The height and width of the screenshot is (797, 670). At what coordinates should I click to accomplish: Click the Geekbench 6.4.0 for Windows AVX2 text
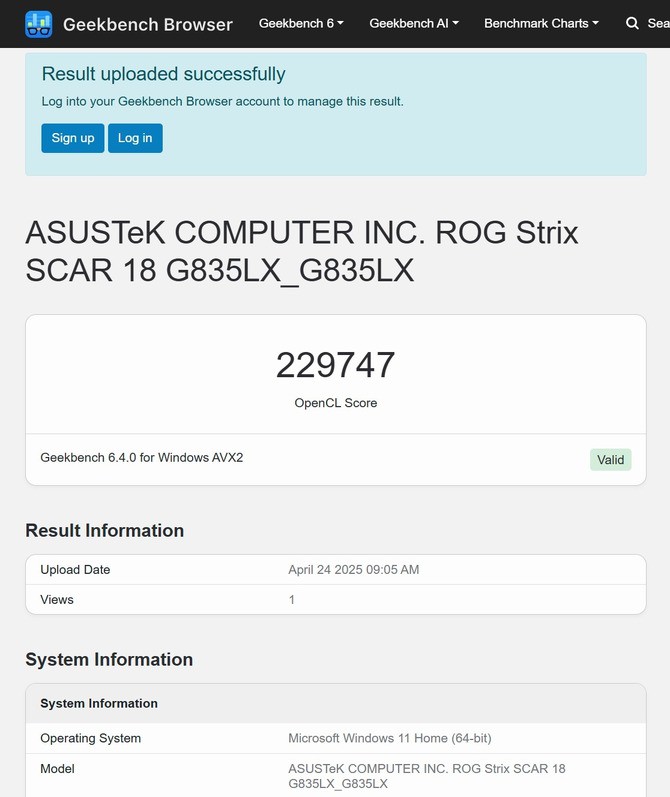click(x=141, y=458)
